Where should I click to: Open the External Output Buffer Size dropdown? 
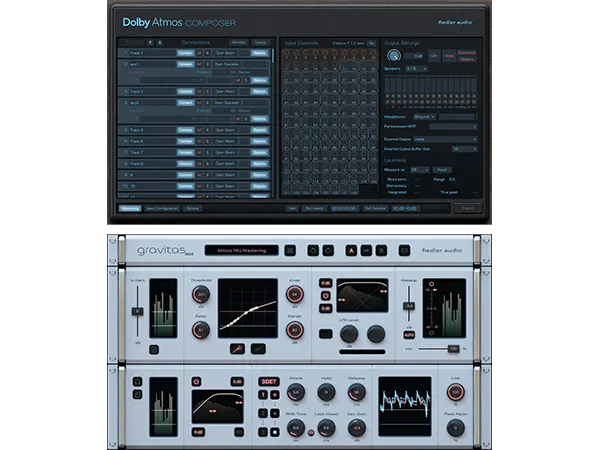[x=464, y=149]
